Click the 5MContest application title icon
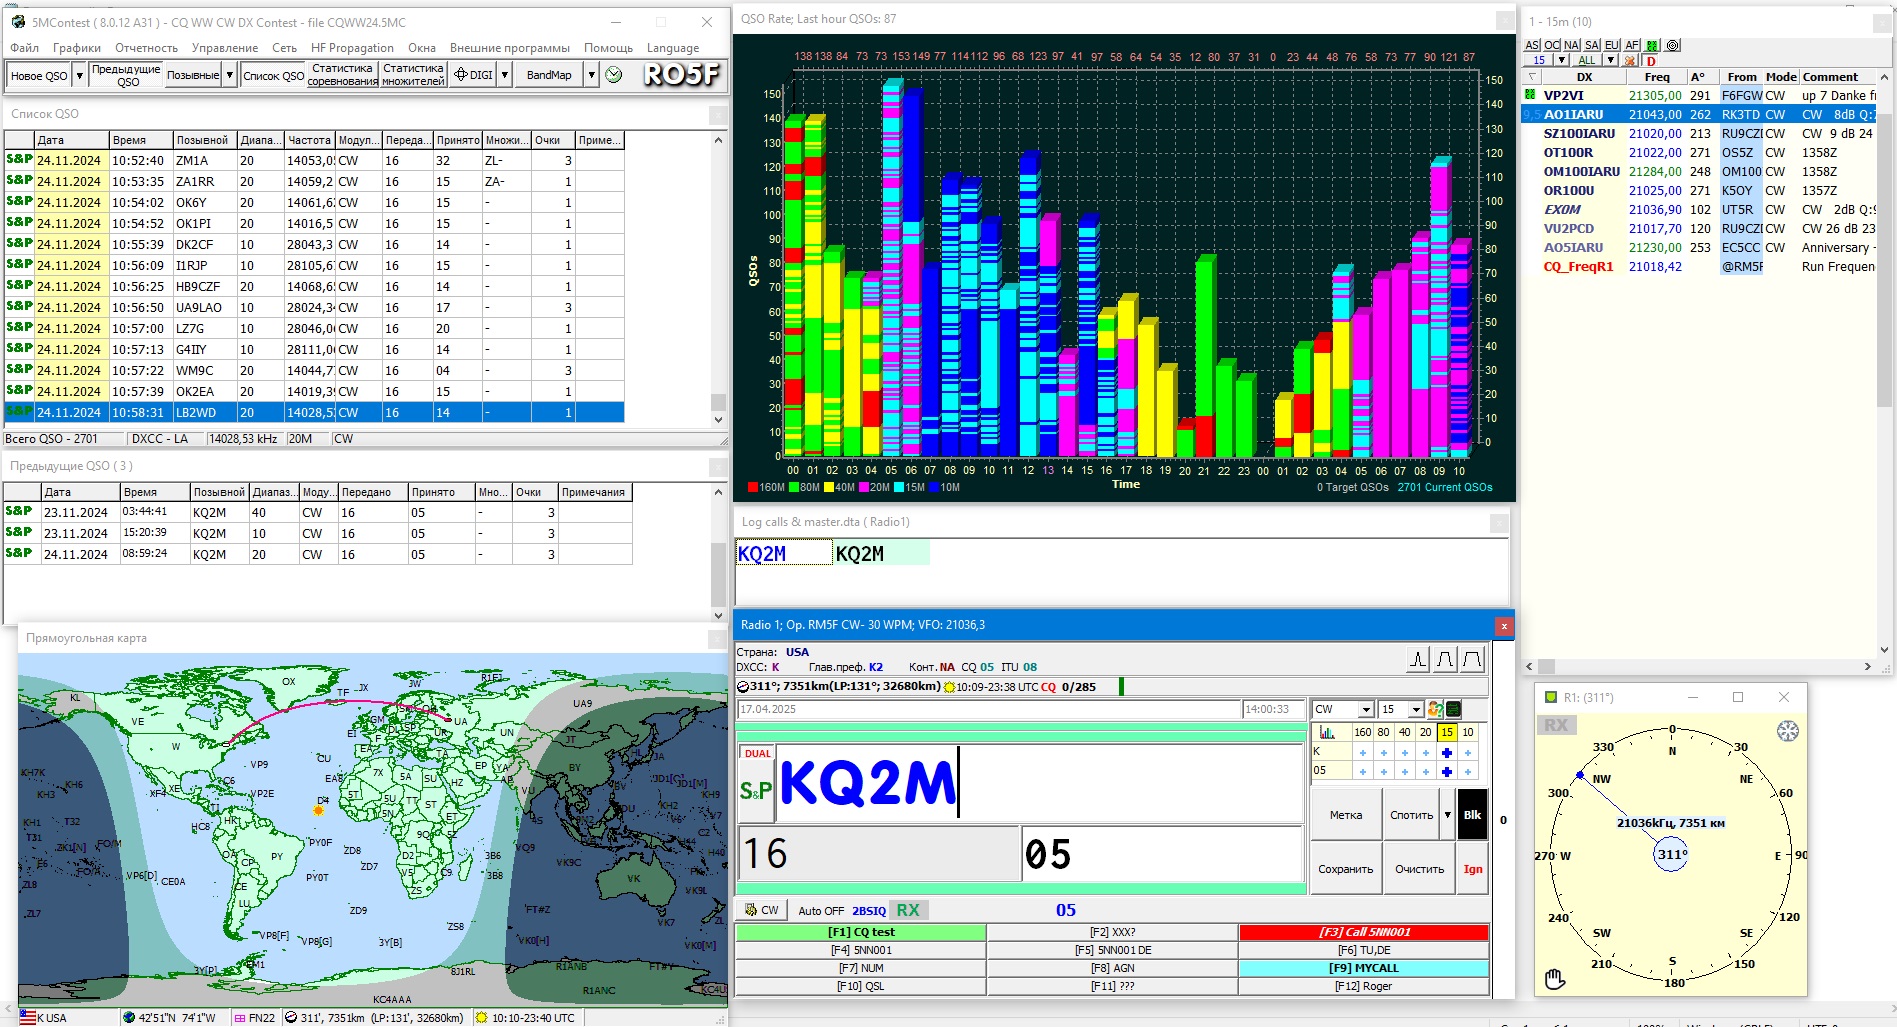This screenshot has height=1027, width=1897. pos(18,21)
